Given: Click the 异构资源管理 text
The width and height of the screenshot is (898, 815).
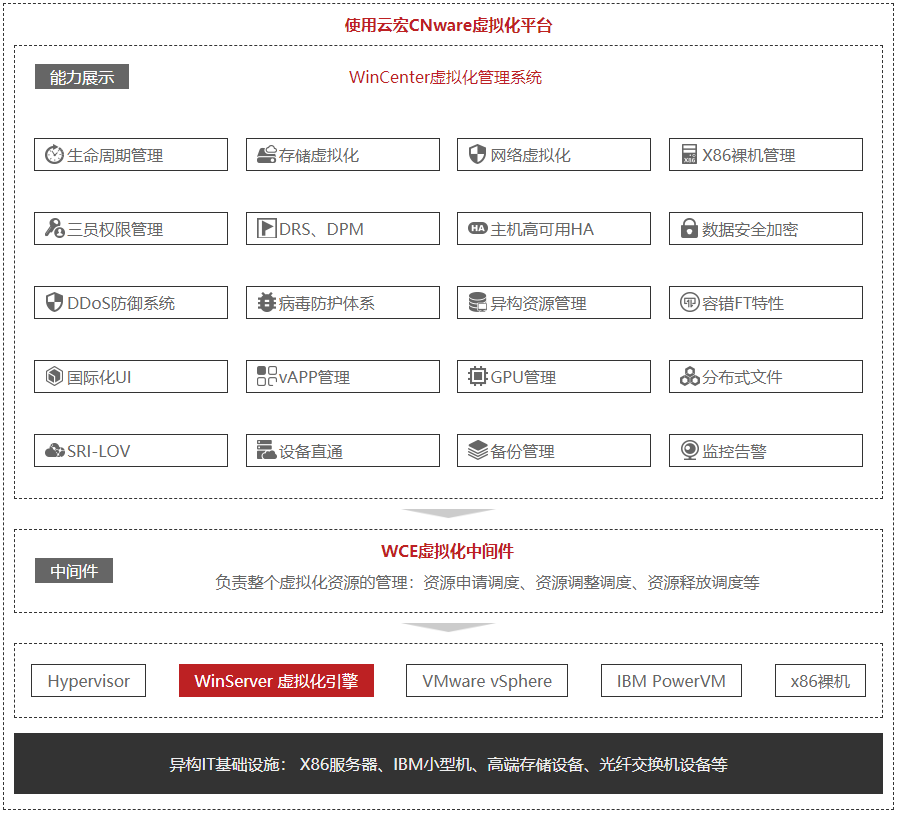Looking at the screenshot, I should [x=538, y=303].
